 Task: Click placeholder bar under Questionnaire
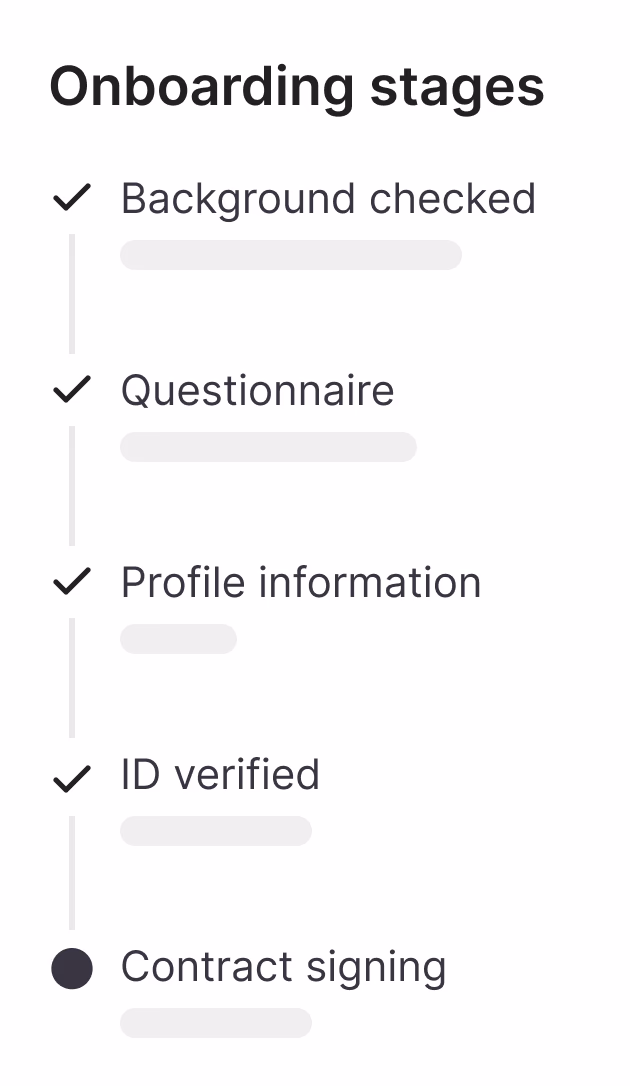click(268, 447)
